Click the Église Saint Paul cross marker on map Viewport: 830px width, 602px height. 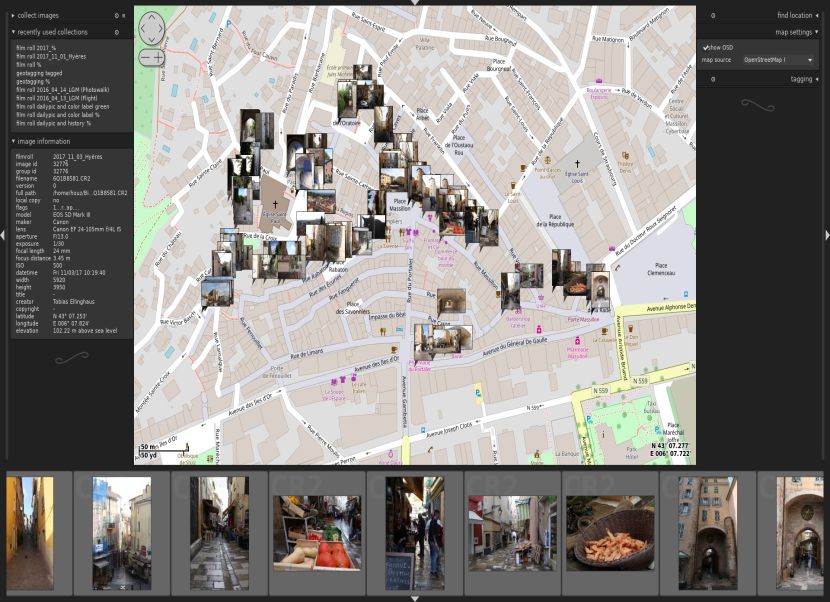coord(275,204)
